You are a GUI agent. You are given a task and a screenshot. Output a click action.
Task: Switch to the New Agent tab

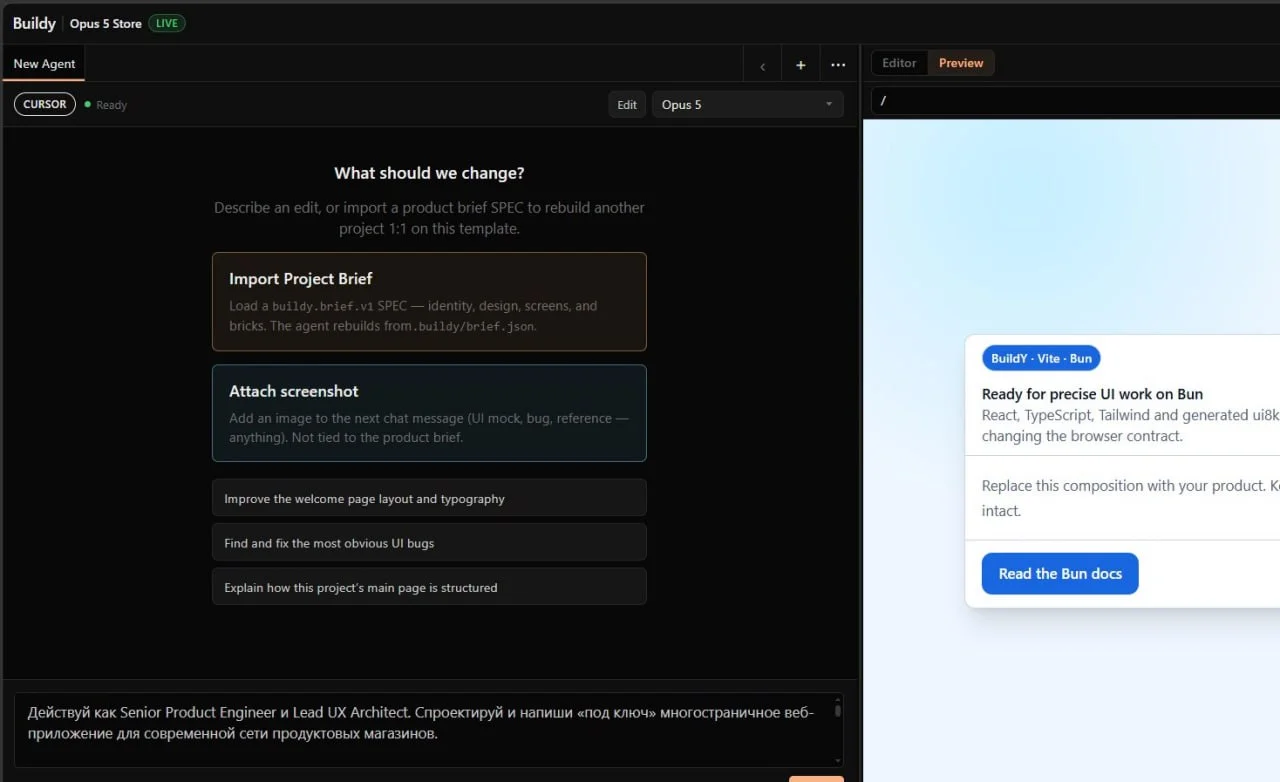coord(44,63)
